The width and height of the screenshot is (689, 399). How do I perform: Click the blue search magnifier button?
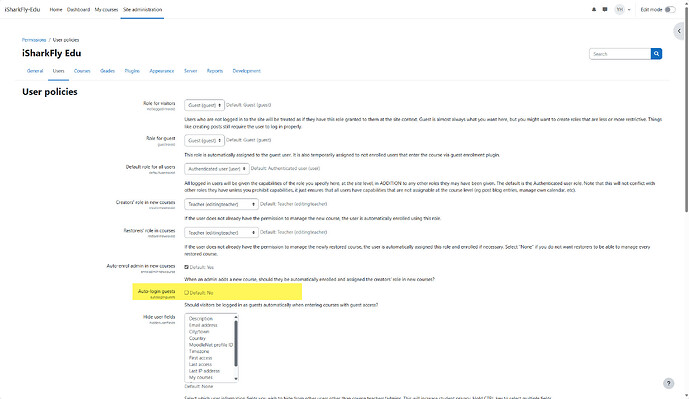pyautogui.click(x=656, y=54)
